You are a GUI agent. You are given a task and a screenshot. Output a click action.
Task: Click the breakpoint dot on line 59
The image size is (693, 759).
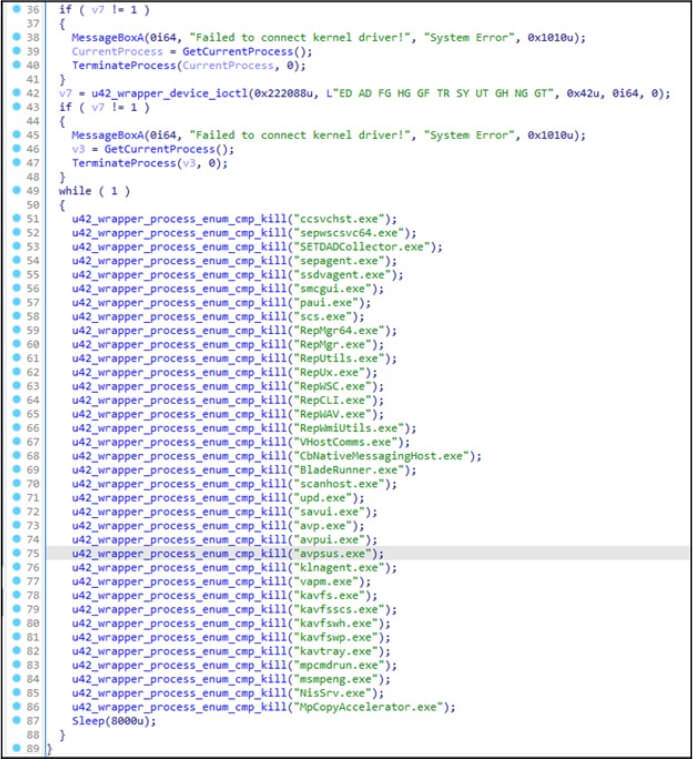click(x=16, y=330)
